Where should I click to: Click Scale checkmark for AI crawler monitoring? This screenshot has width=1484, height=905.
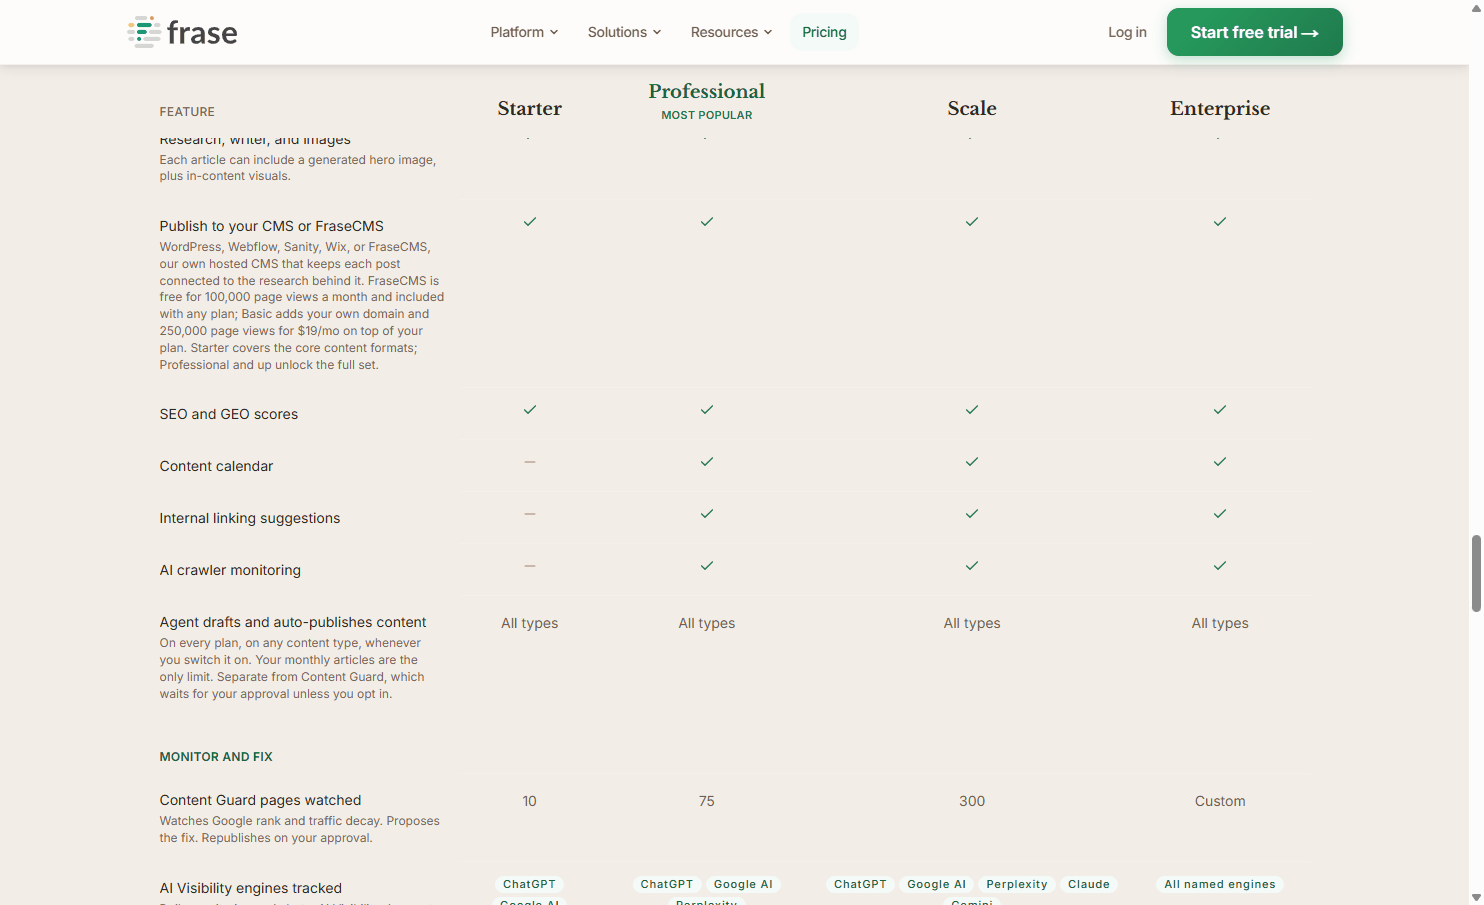click(x=972, y=566)
